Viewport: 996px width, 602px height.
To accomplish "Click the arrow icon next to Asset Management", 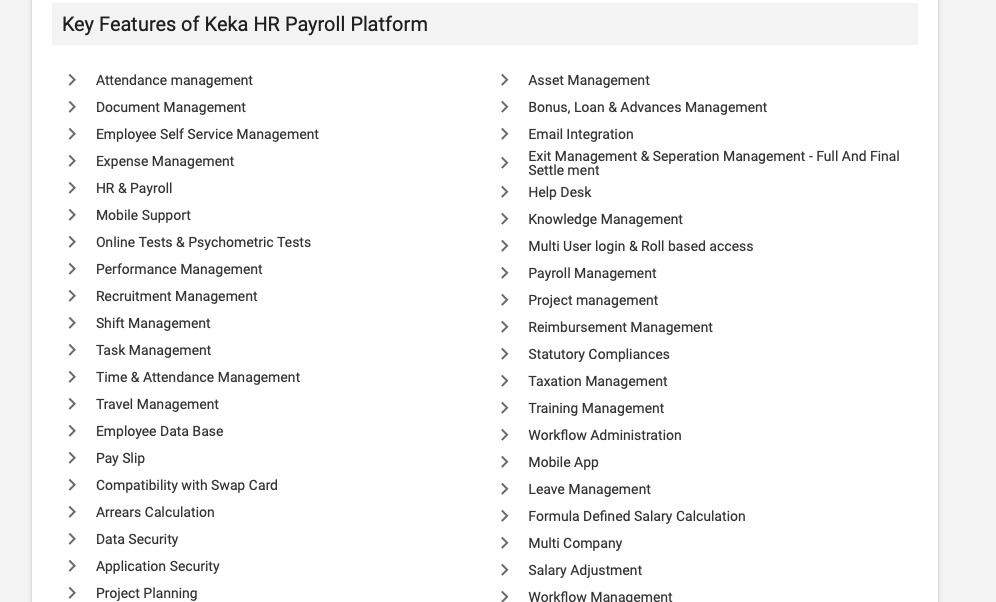I will coord(505,80).
